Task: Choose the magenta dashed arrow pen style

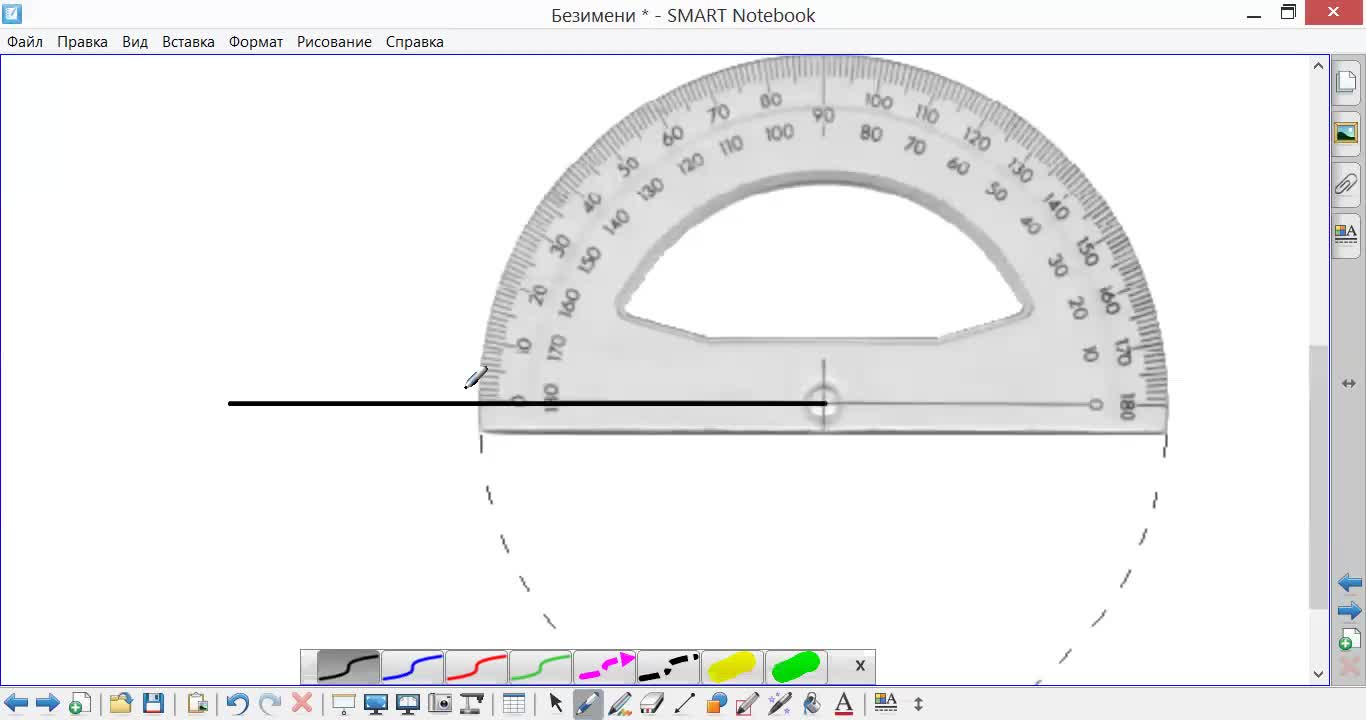Action: pyautogui.click(x=604, y=666)
